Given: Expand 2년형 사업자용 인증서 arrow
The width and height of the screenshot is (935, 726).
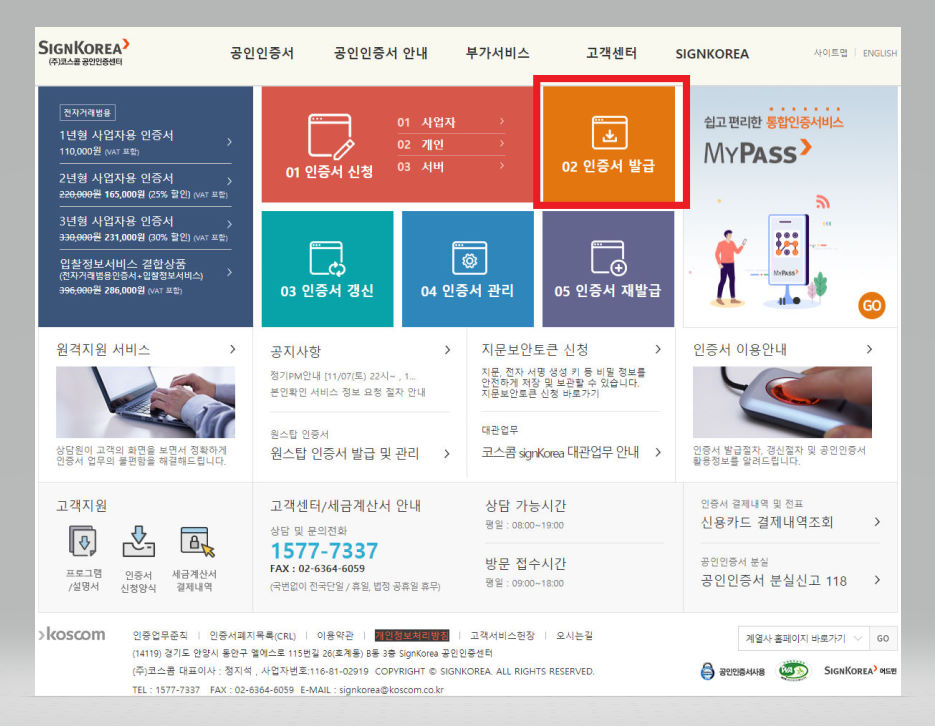Looking at the screenshot, I should (x=230, y=181).
